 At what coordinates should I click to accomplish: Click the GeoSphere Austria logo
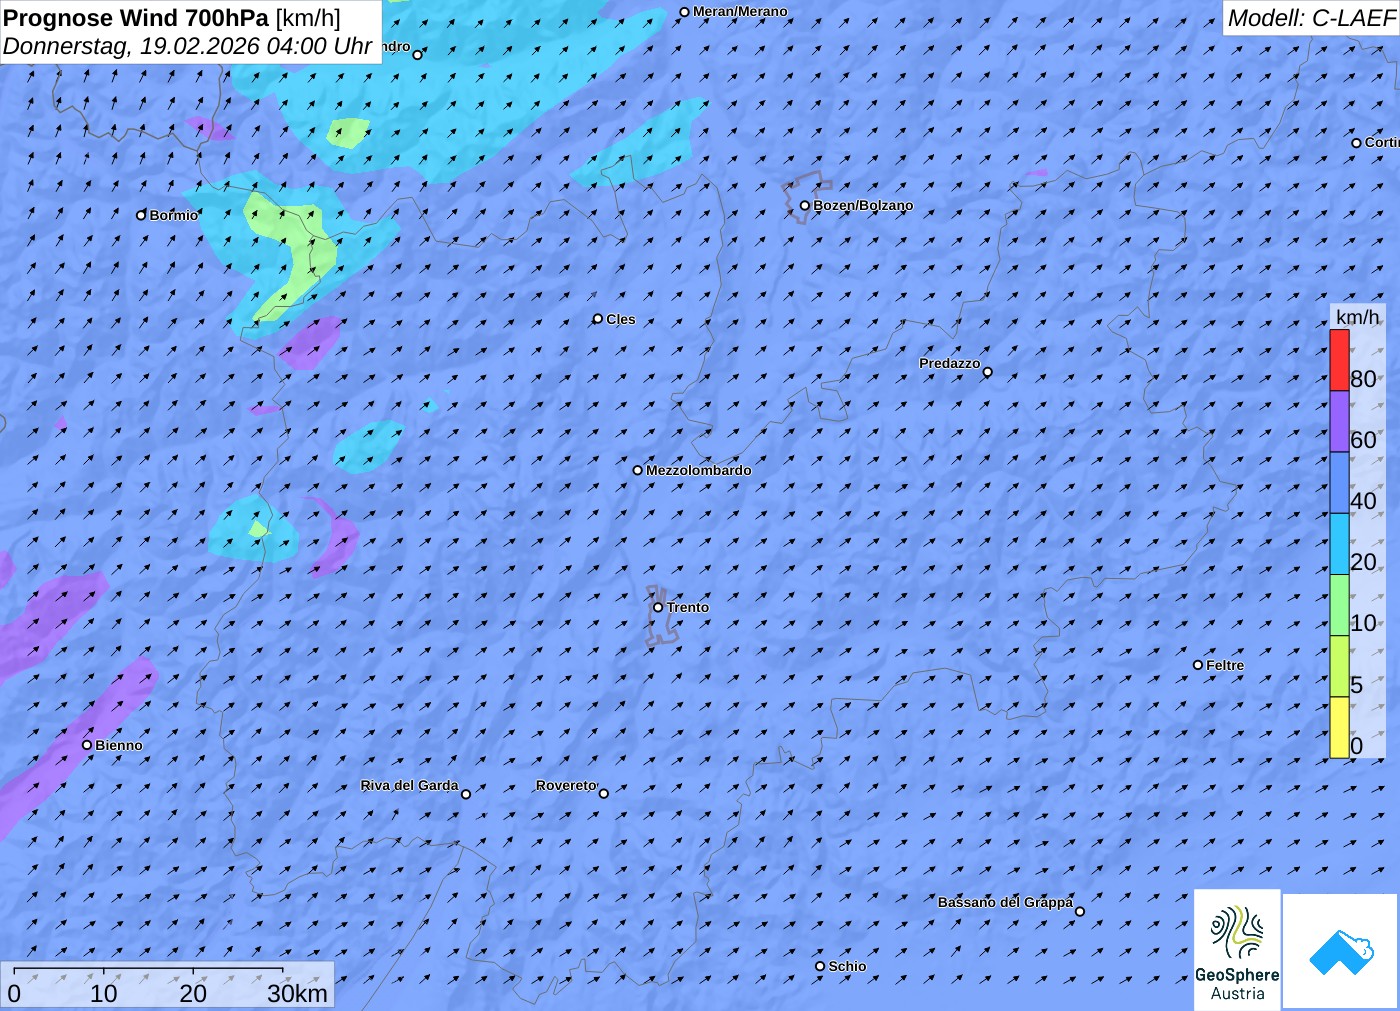[1237, 949]
